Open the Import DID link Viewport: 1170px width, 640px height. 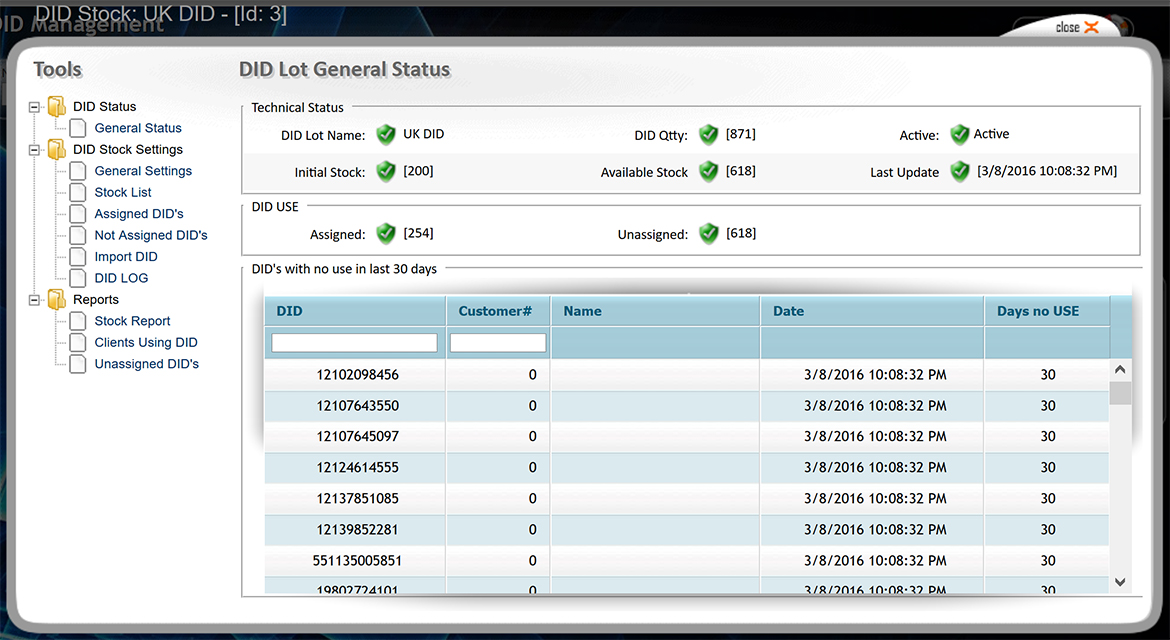tap(126, 257)
